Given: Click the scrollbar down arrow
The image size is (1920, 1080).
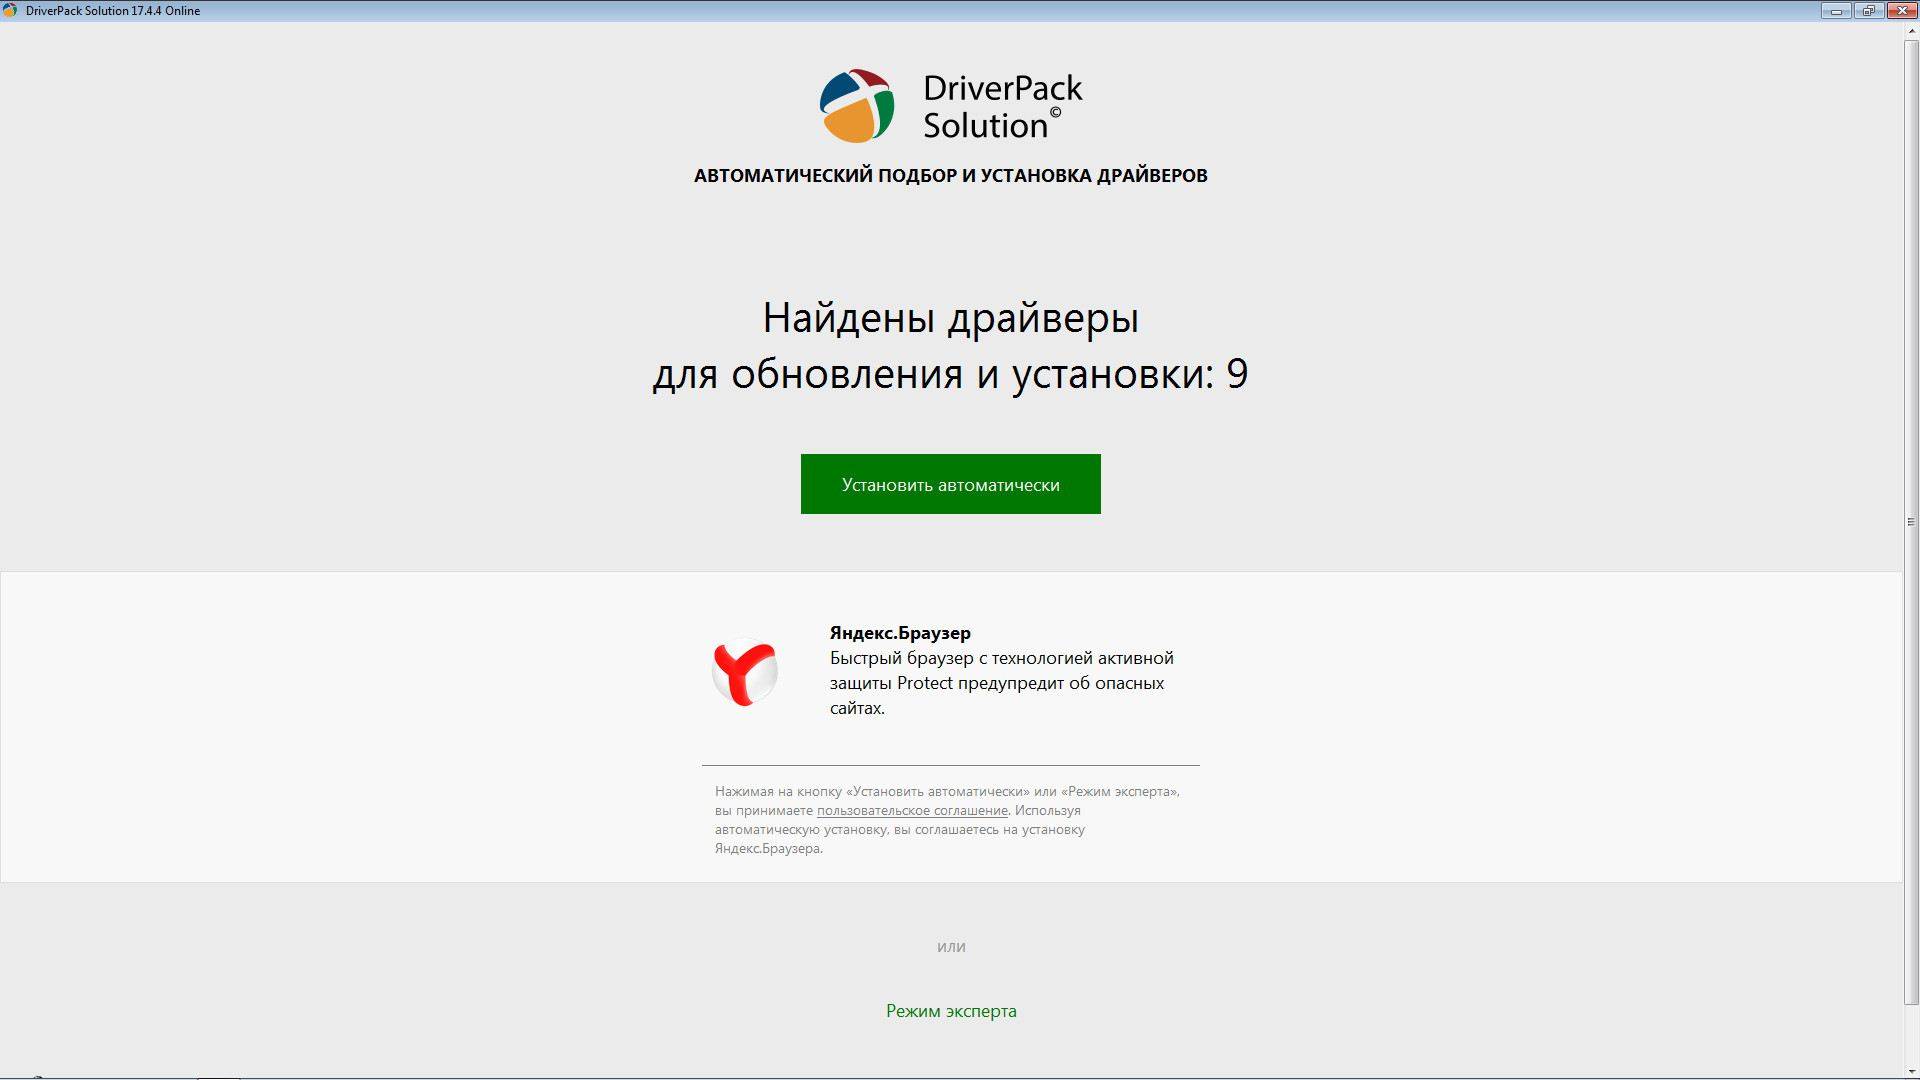Looking at the screenshot, I should pos(1911,1071).
